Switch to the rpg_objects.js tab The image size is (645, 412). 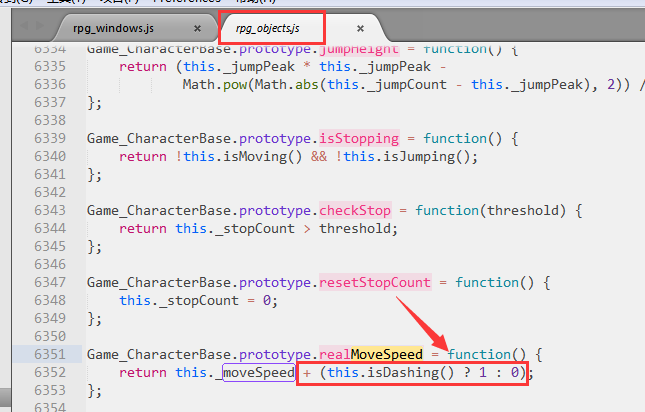coord(268,28)
